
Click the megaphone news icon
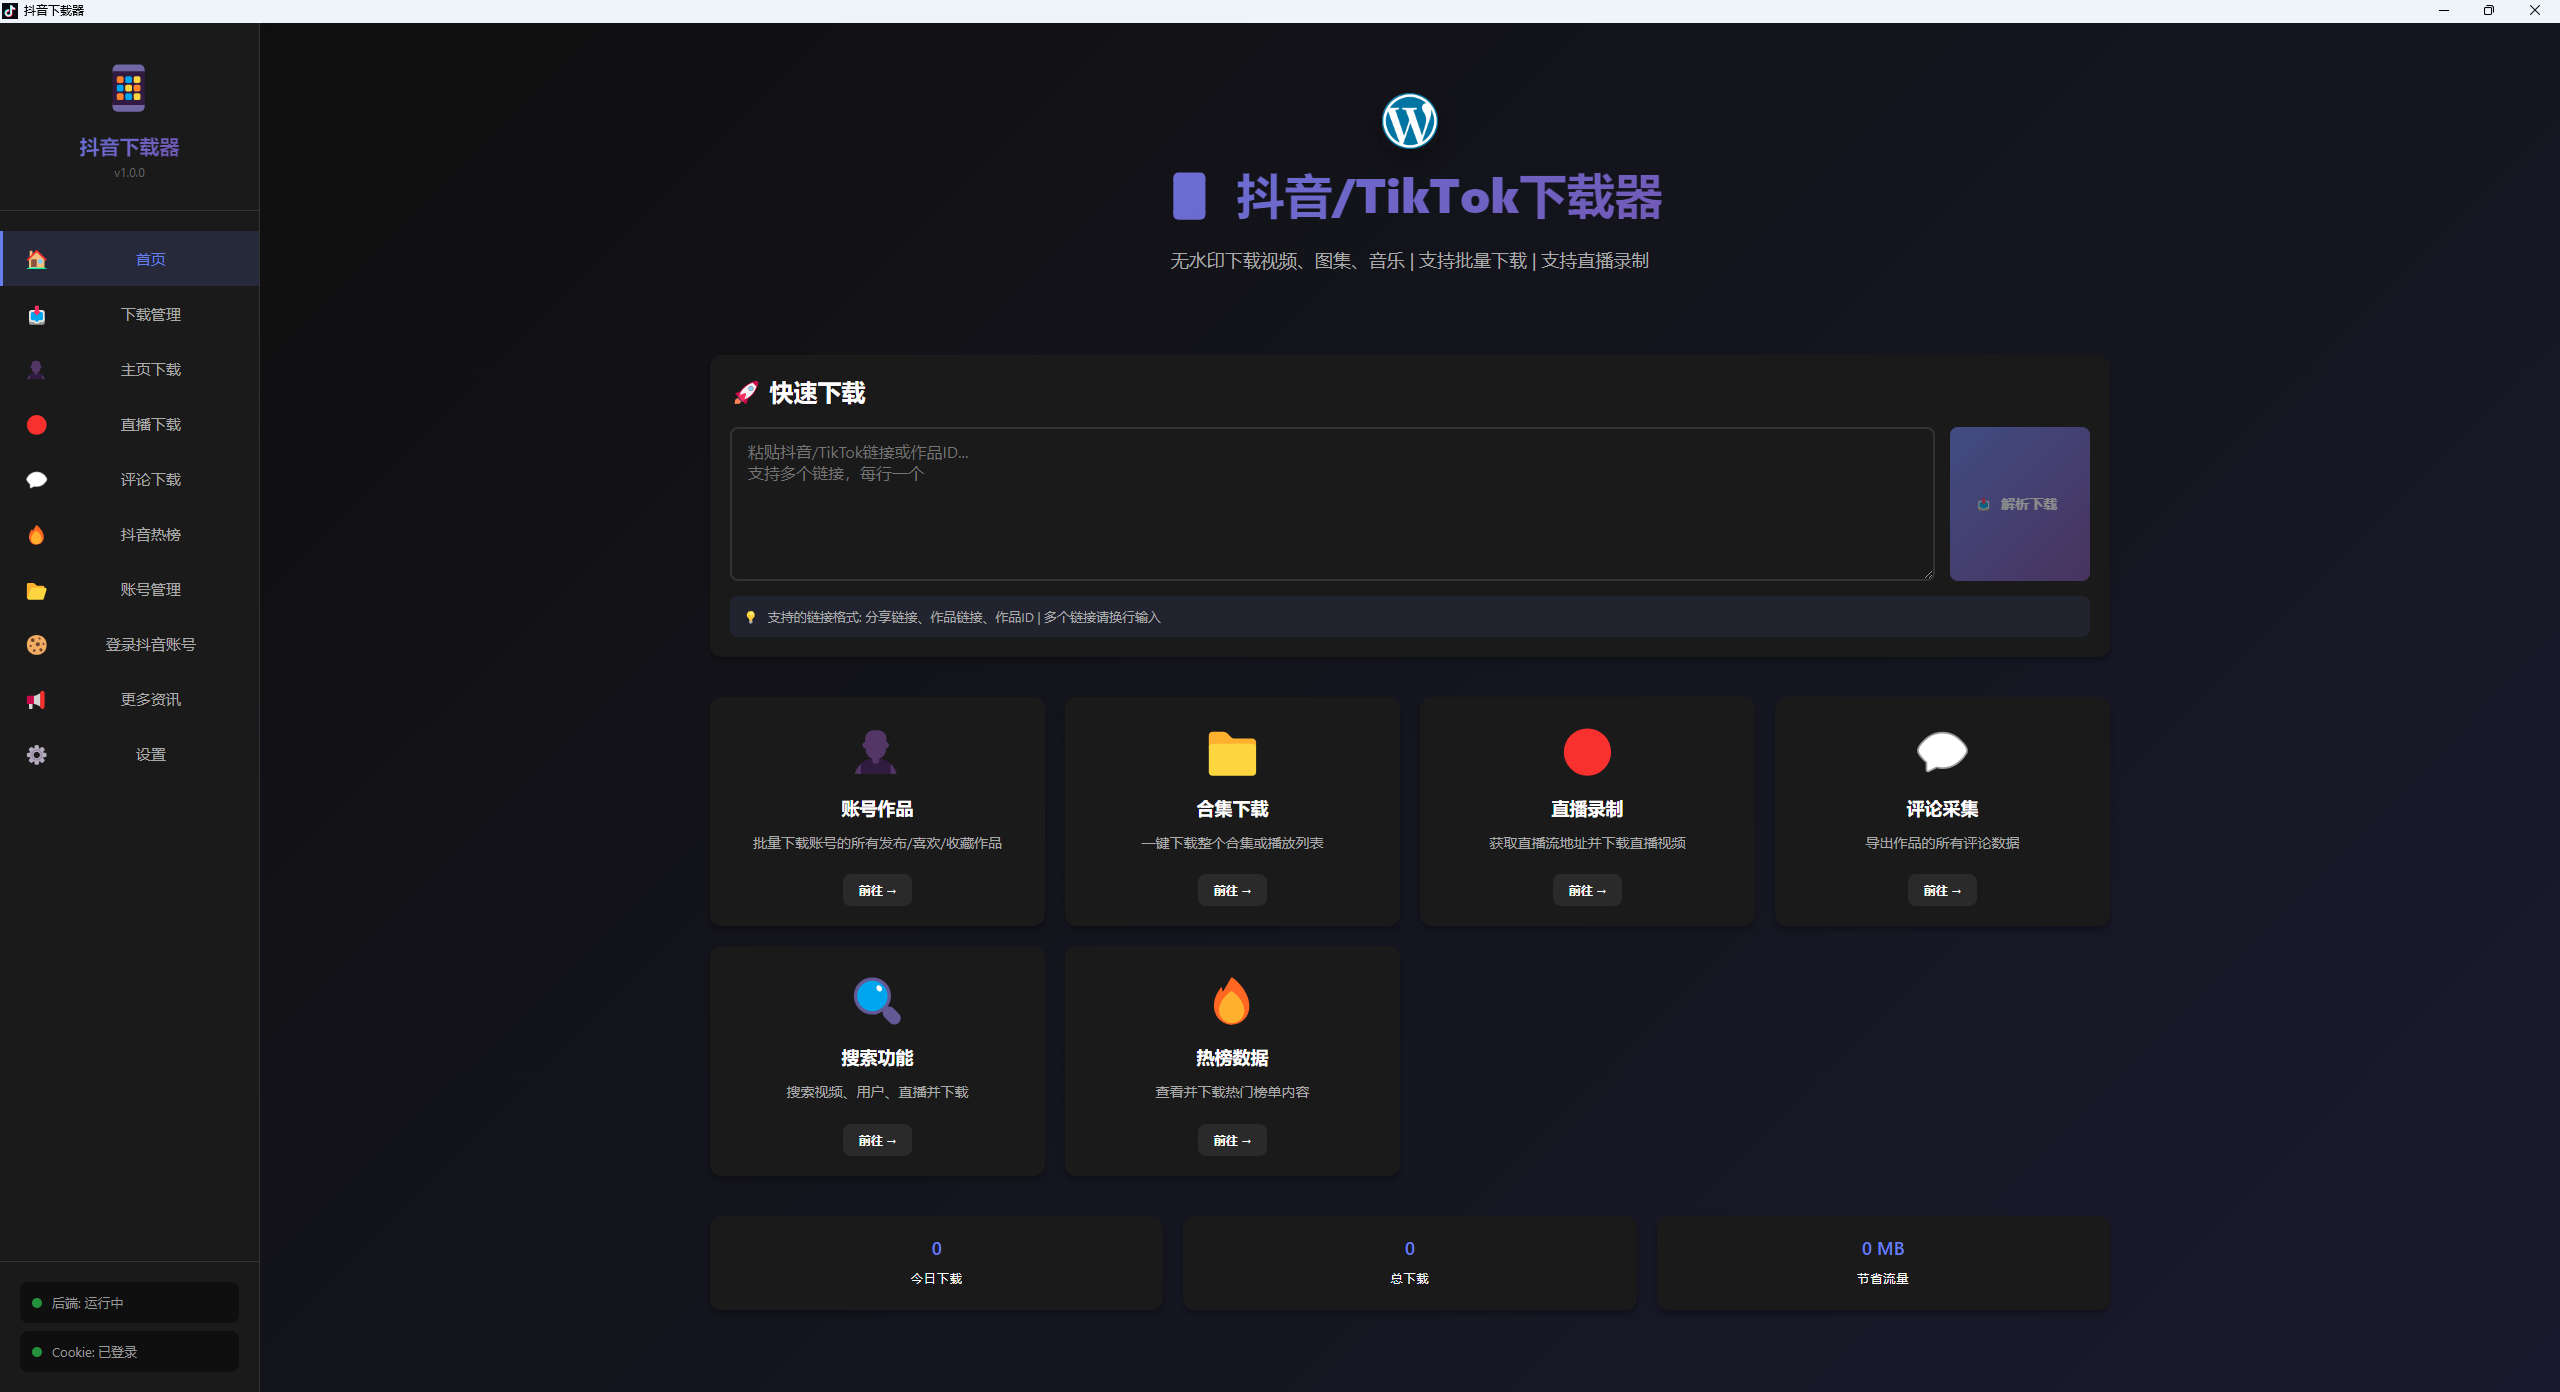click(37, 700)
